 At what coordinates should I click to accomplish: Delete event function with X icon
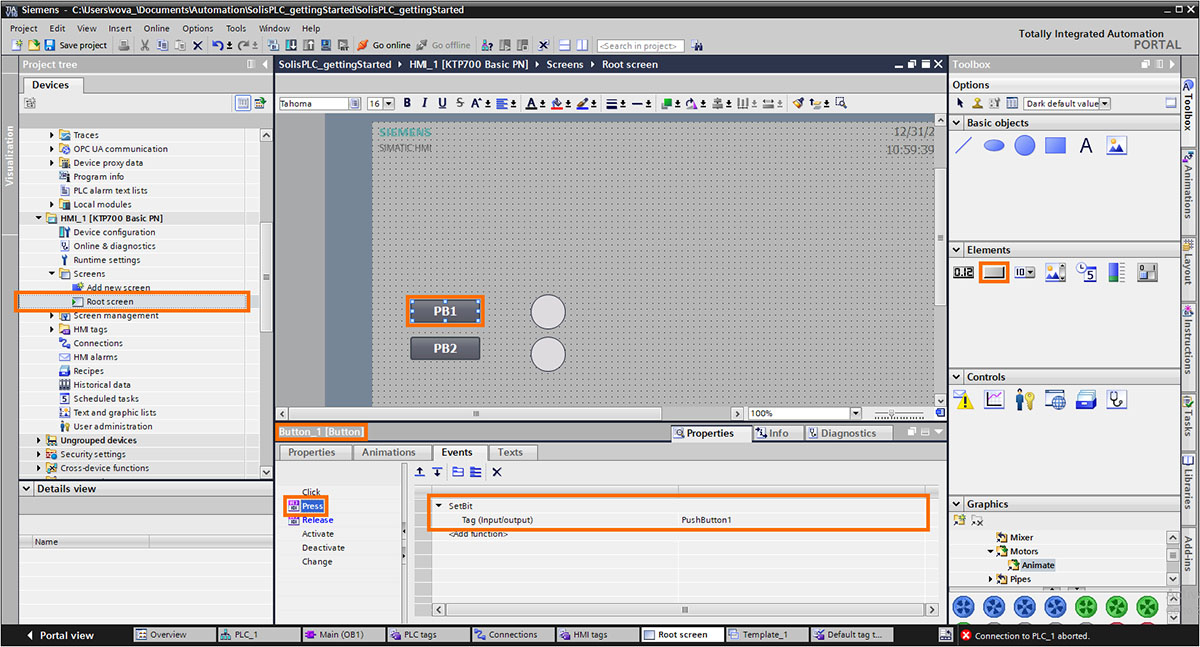[496, 472]
